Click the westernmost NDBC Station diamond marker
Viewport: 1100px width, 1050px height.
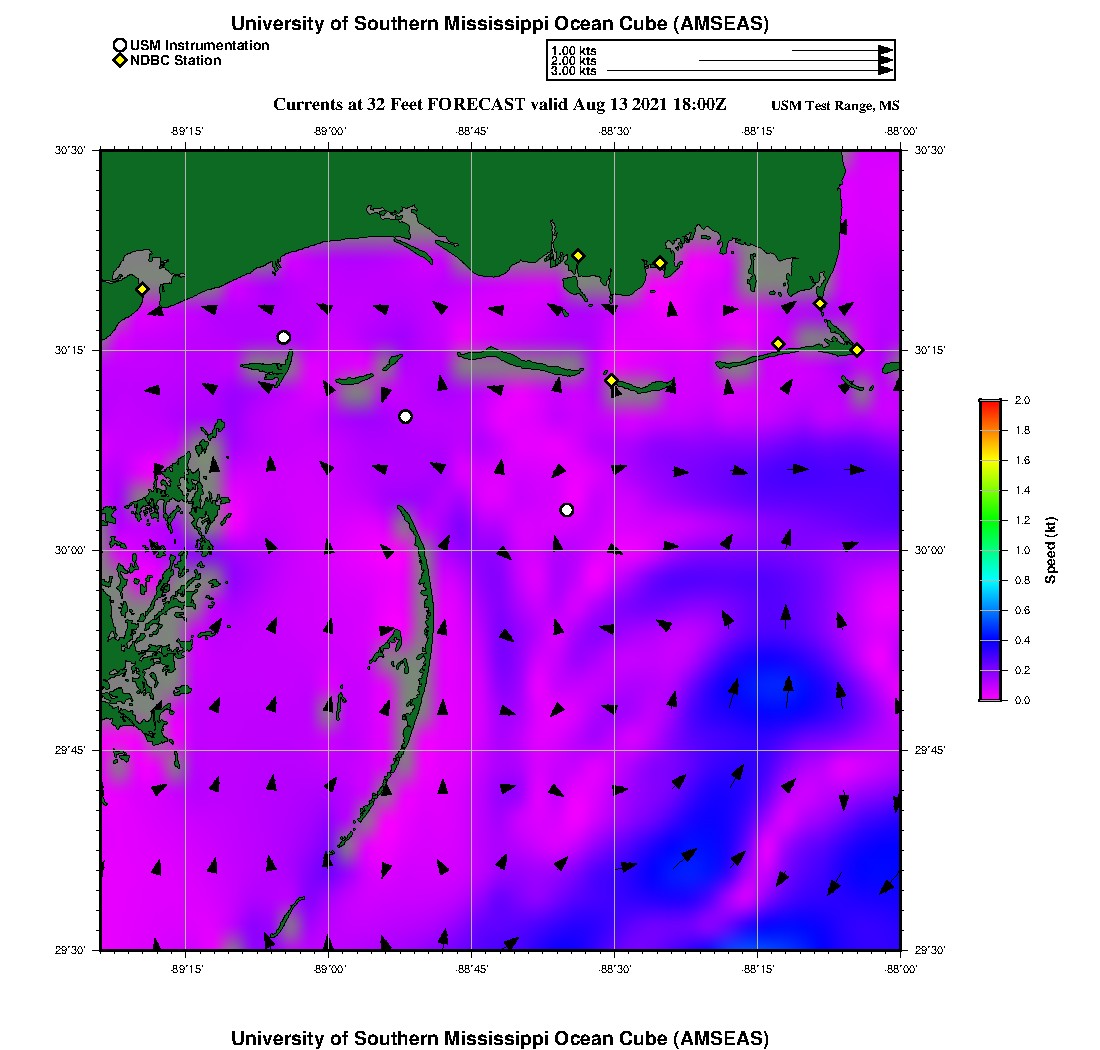click(142, 289)
